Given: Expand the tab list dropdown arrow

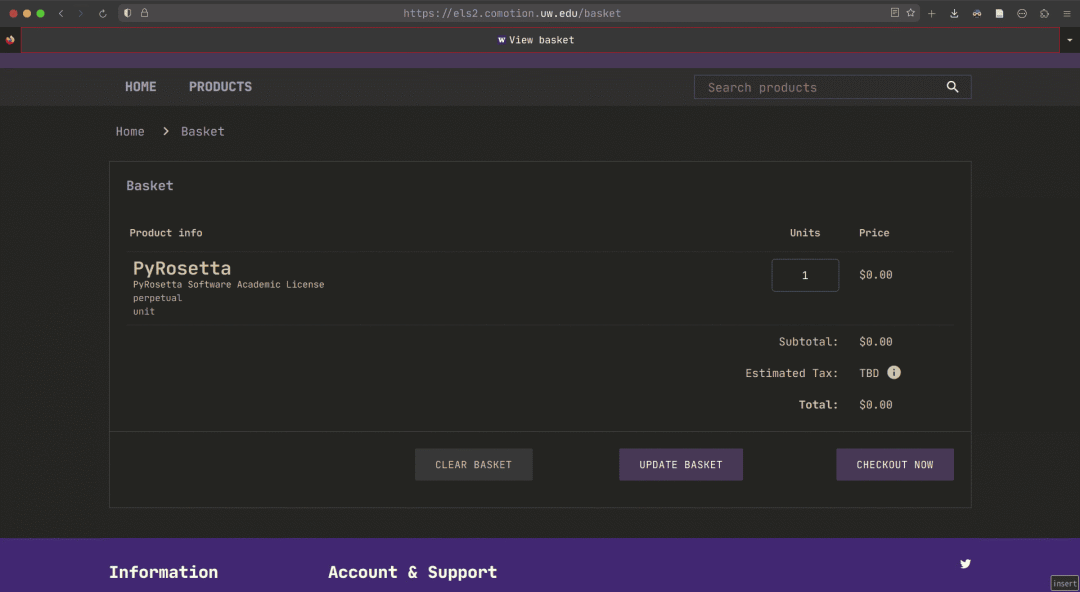Looking at the screenshot, I should click(x=1070, y=40).
